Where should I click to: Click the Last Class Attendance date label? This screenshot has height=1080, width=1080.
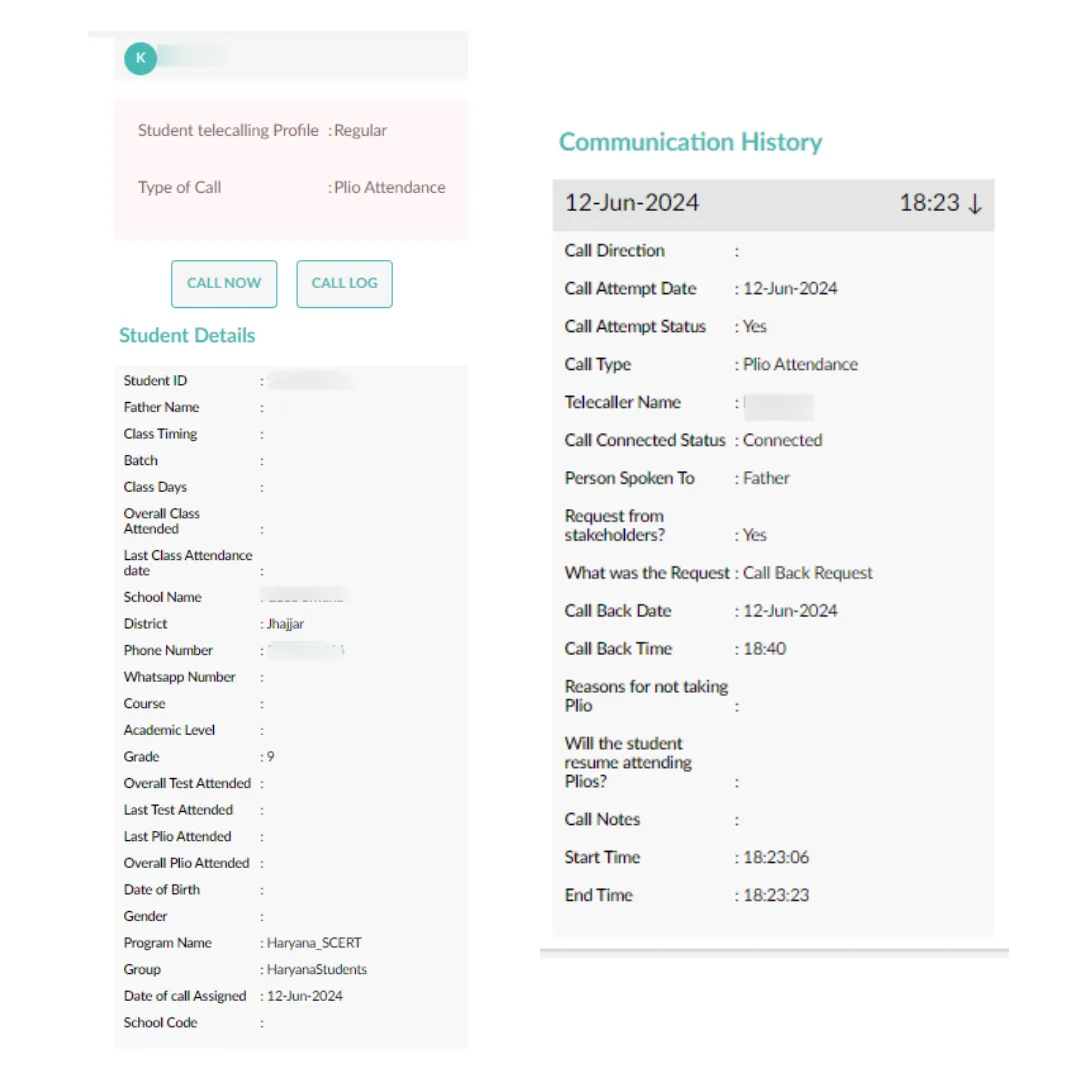point(188,563)
